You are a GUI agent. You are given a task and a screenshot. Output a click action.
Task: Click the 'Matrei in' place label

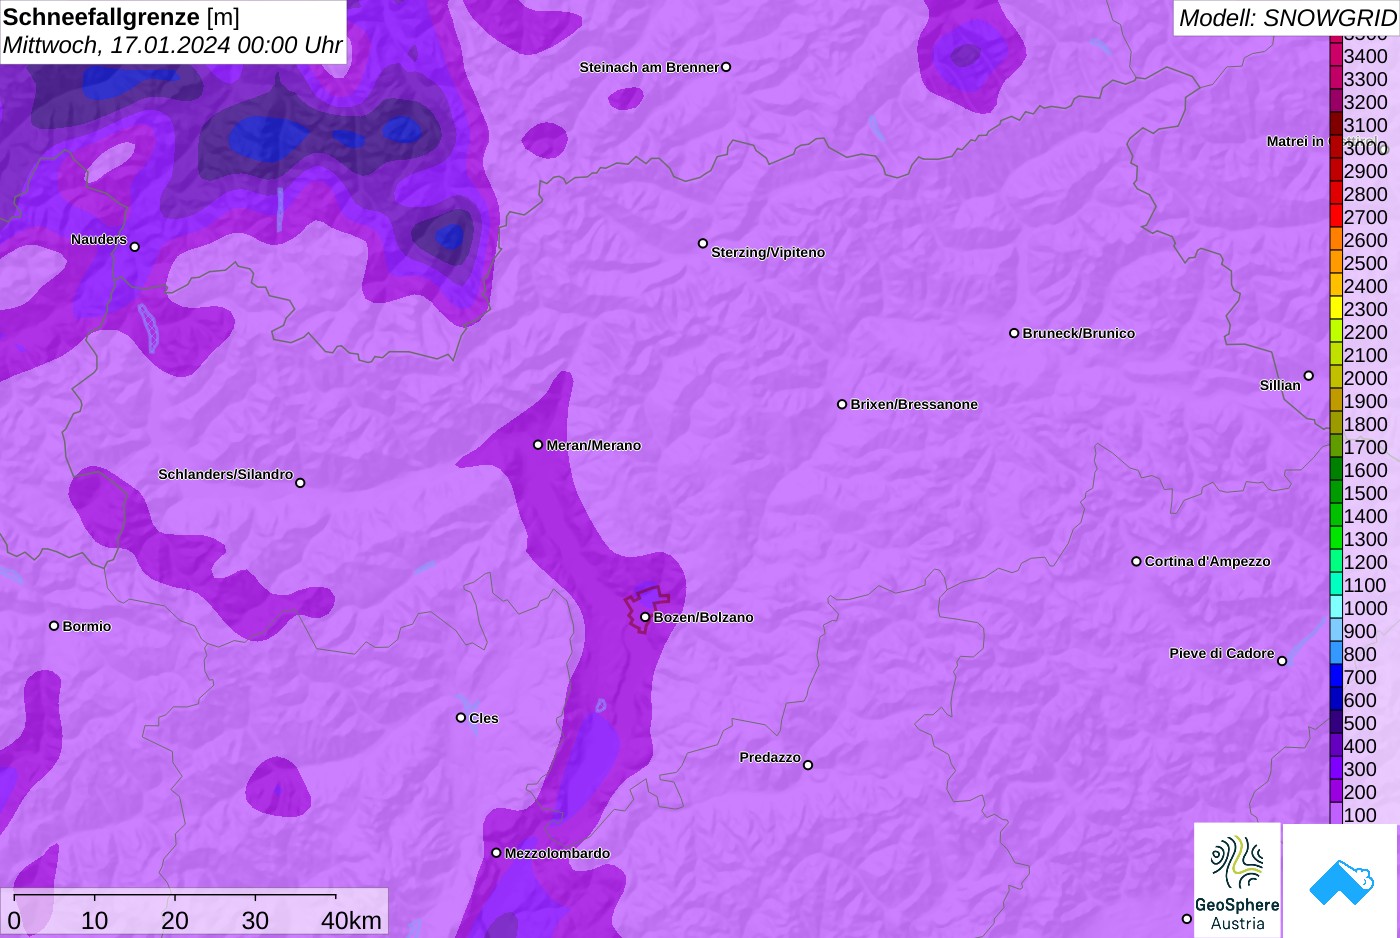[x=1295, y=141]
